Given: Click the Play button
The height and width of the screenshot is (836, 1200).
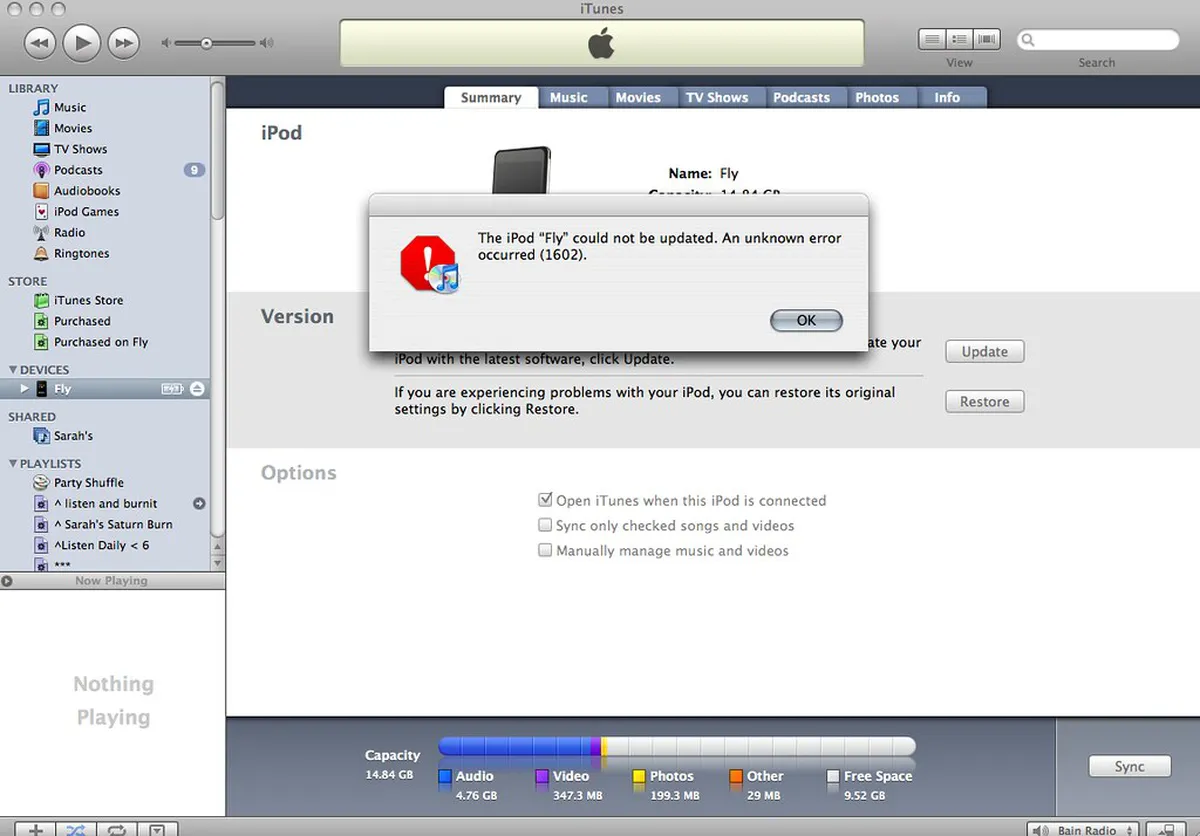Looking at the screenshot, I should pos(82,42).
